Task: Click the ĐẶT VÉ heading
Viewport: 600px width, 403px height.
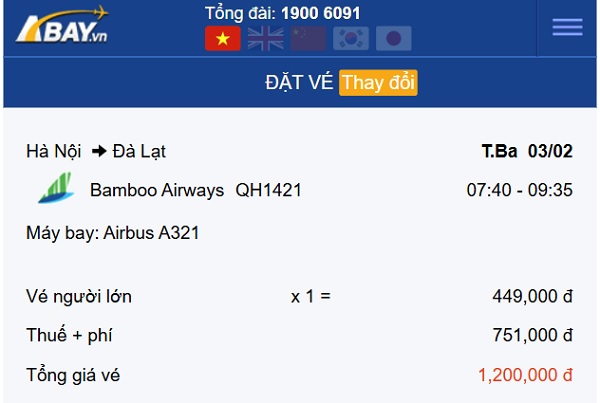Action: (299, 83)
